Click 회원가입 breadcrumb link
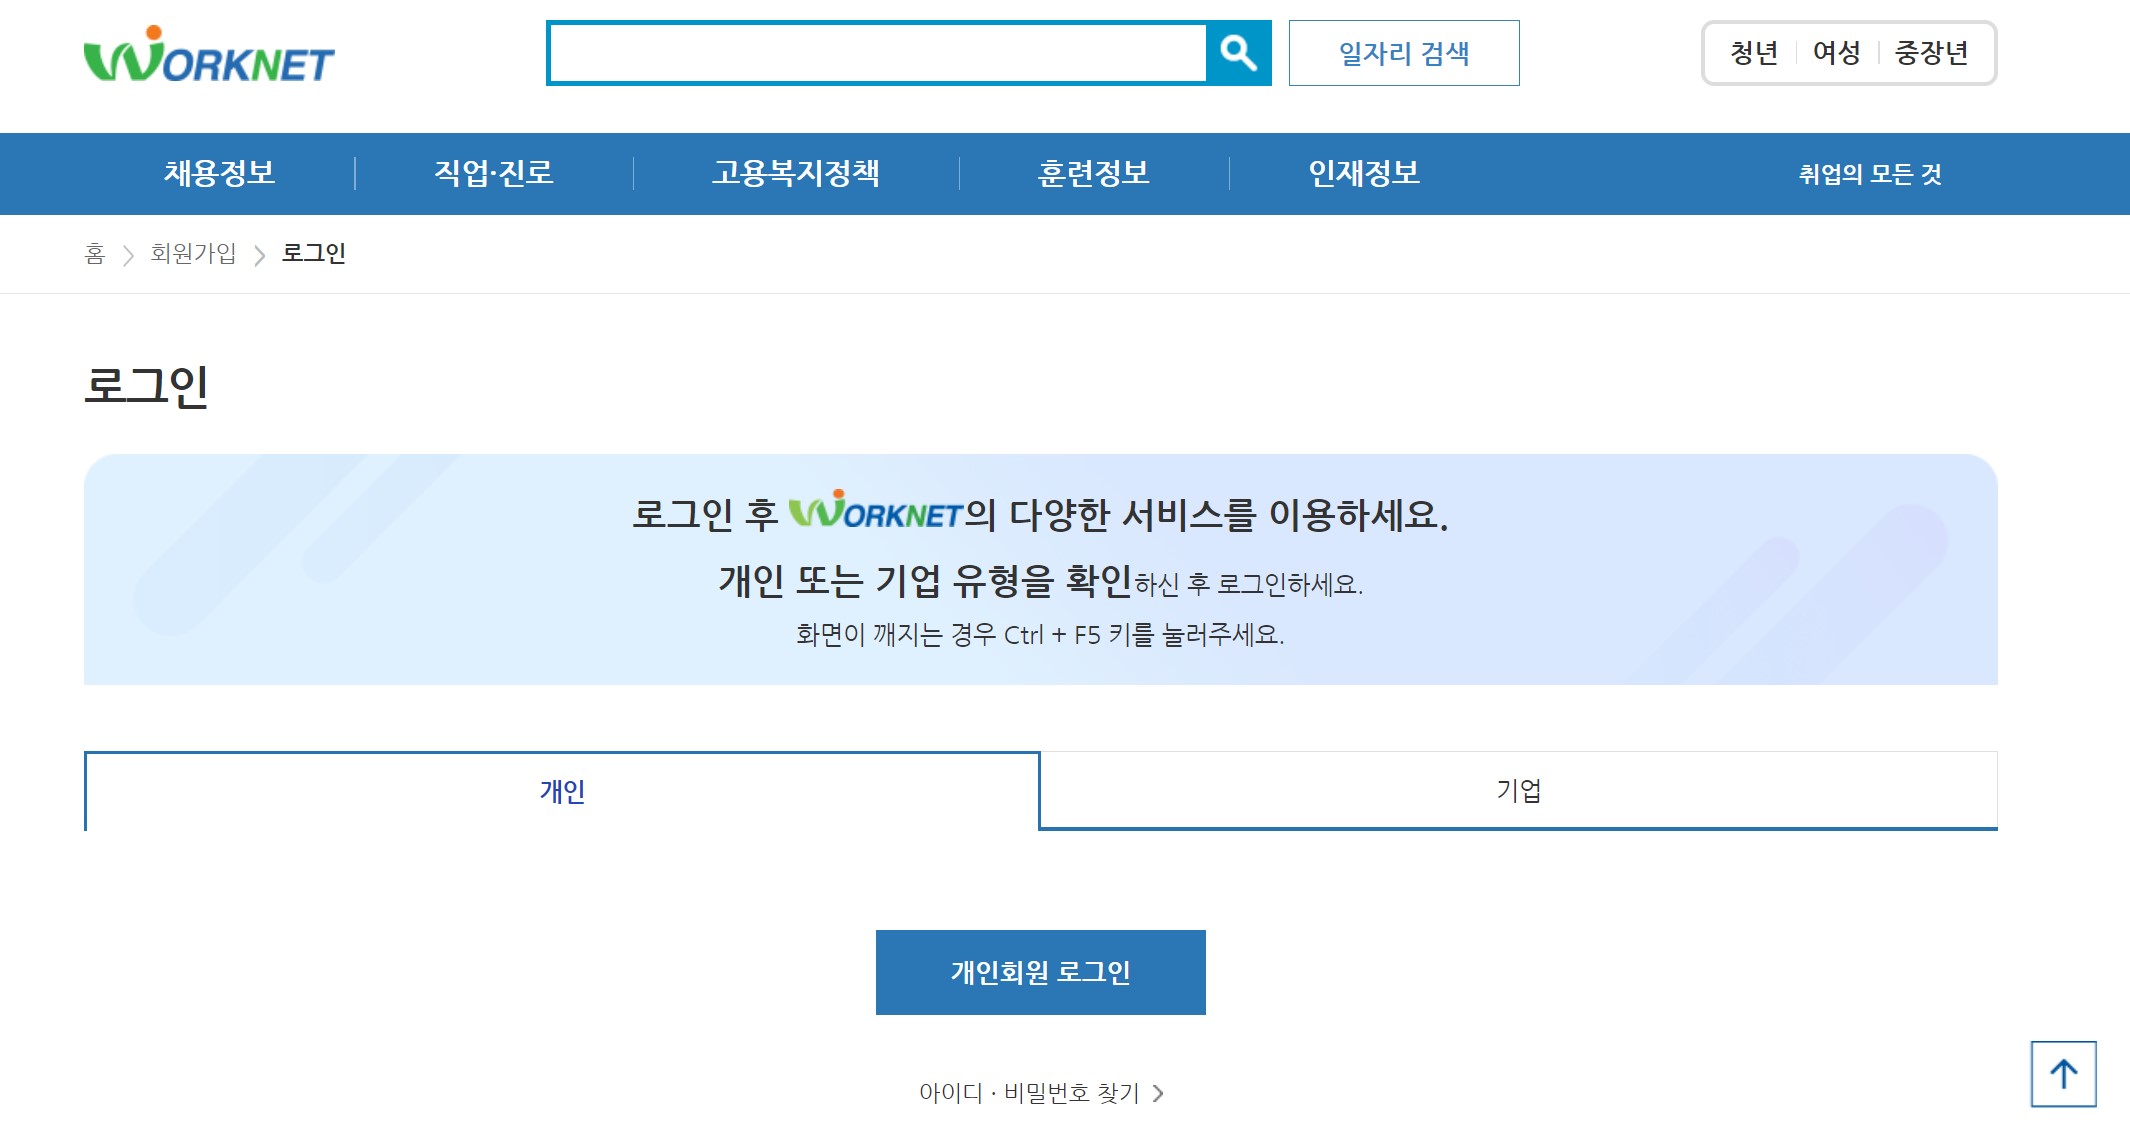The height and width of the screenshot is (1141, 2130). coord(193,254)
